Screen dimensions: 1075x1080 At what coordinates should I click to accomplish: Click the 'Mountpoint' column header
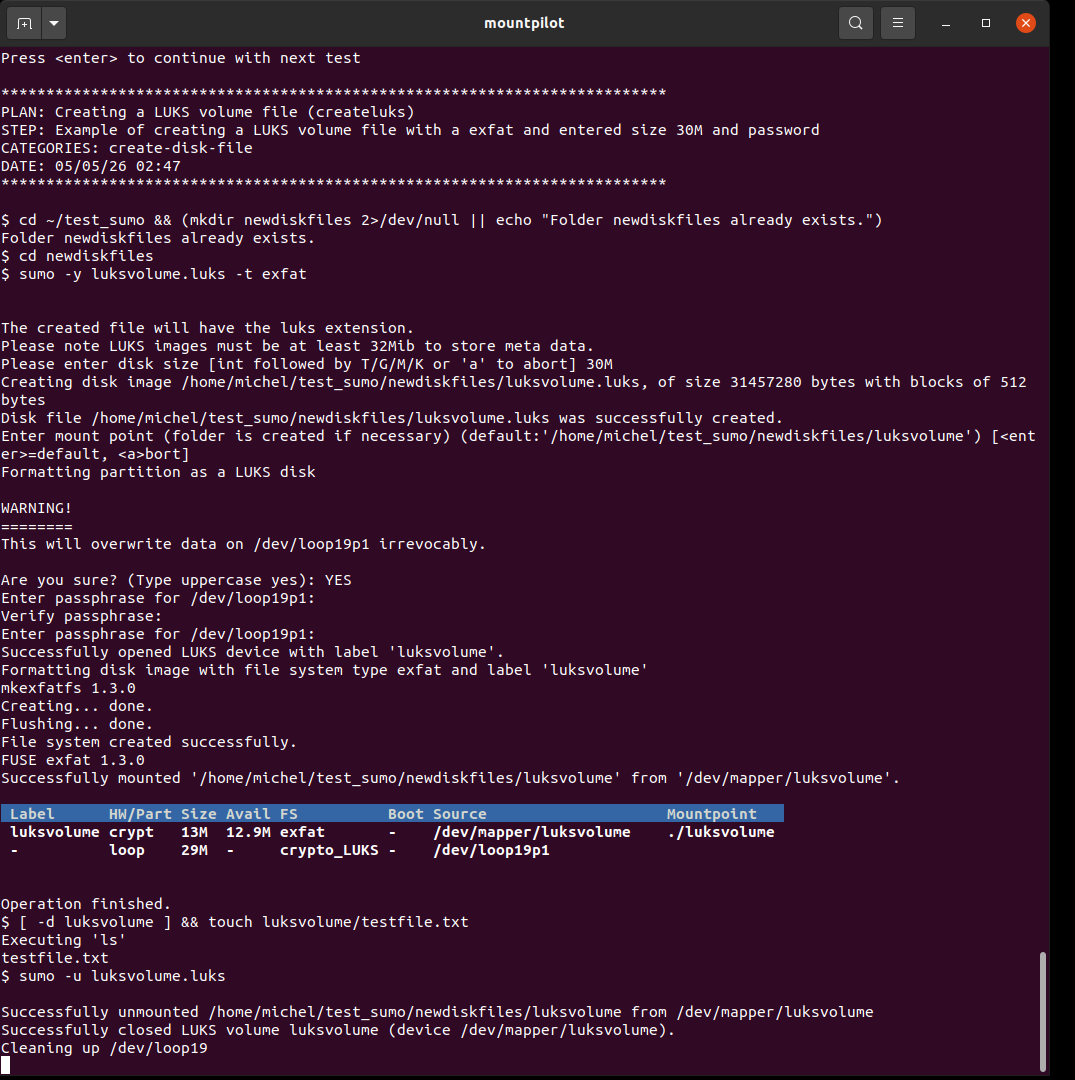(x=711, y=813)
